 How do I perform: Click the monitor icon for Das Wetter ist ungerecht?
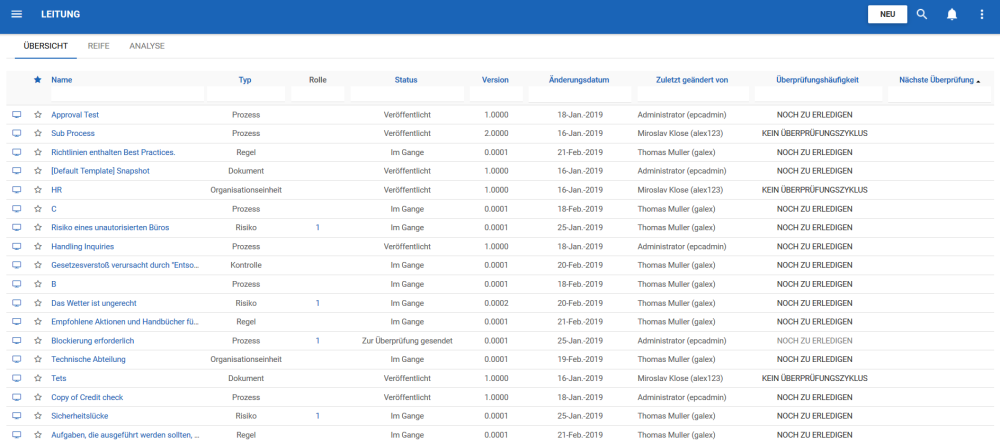click(x=17, y=303)
